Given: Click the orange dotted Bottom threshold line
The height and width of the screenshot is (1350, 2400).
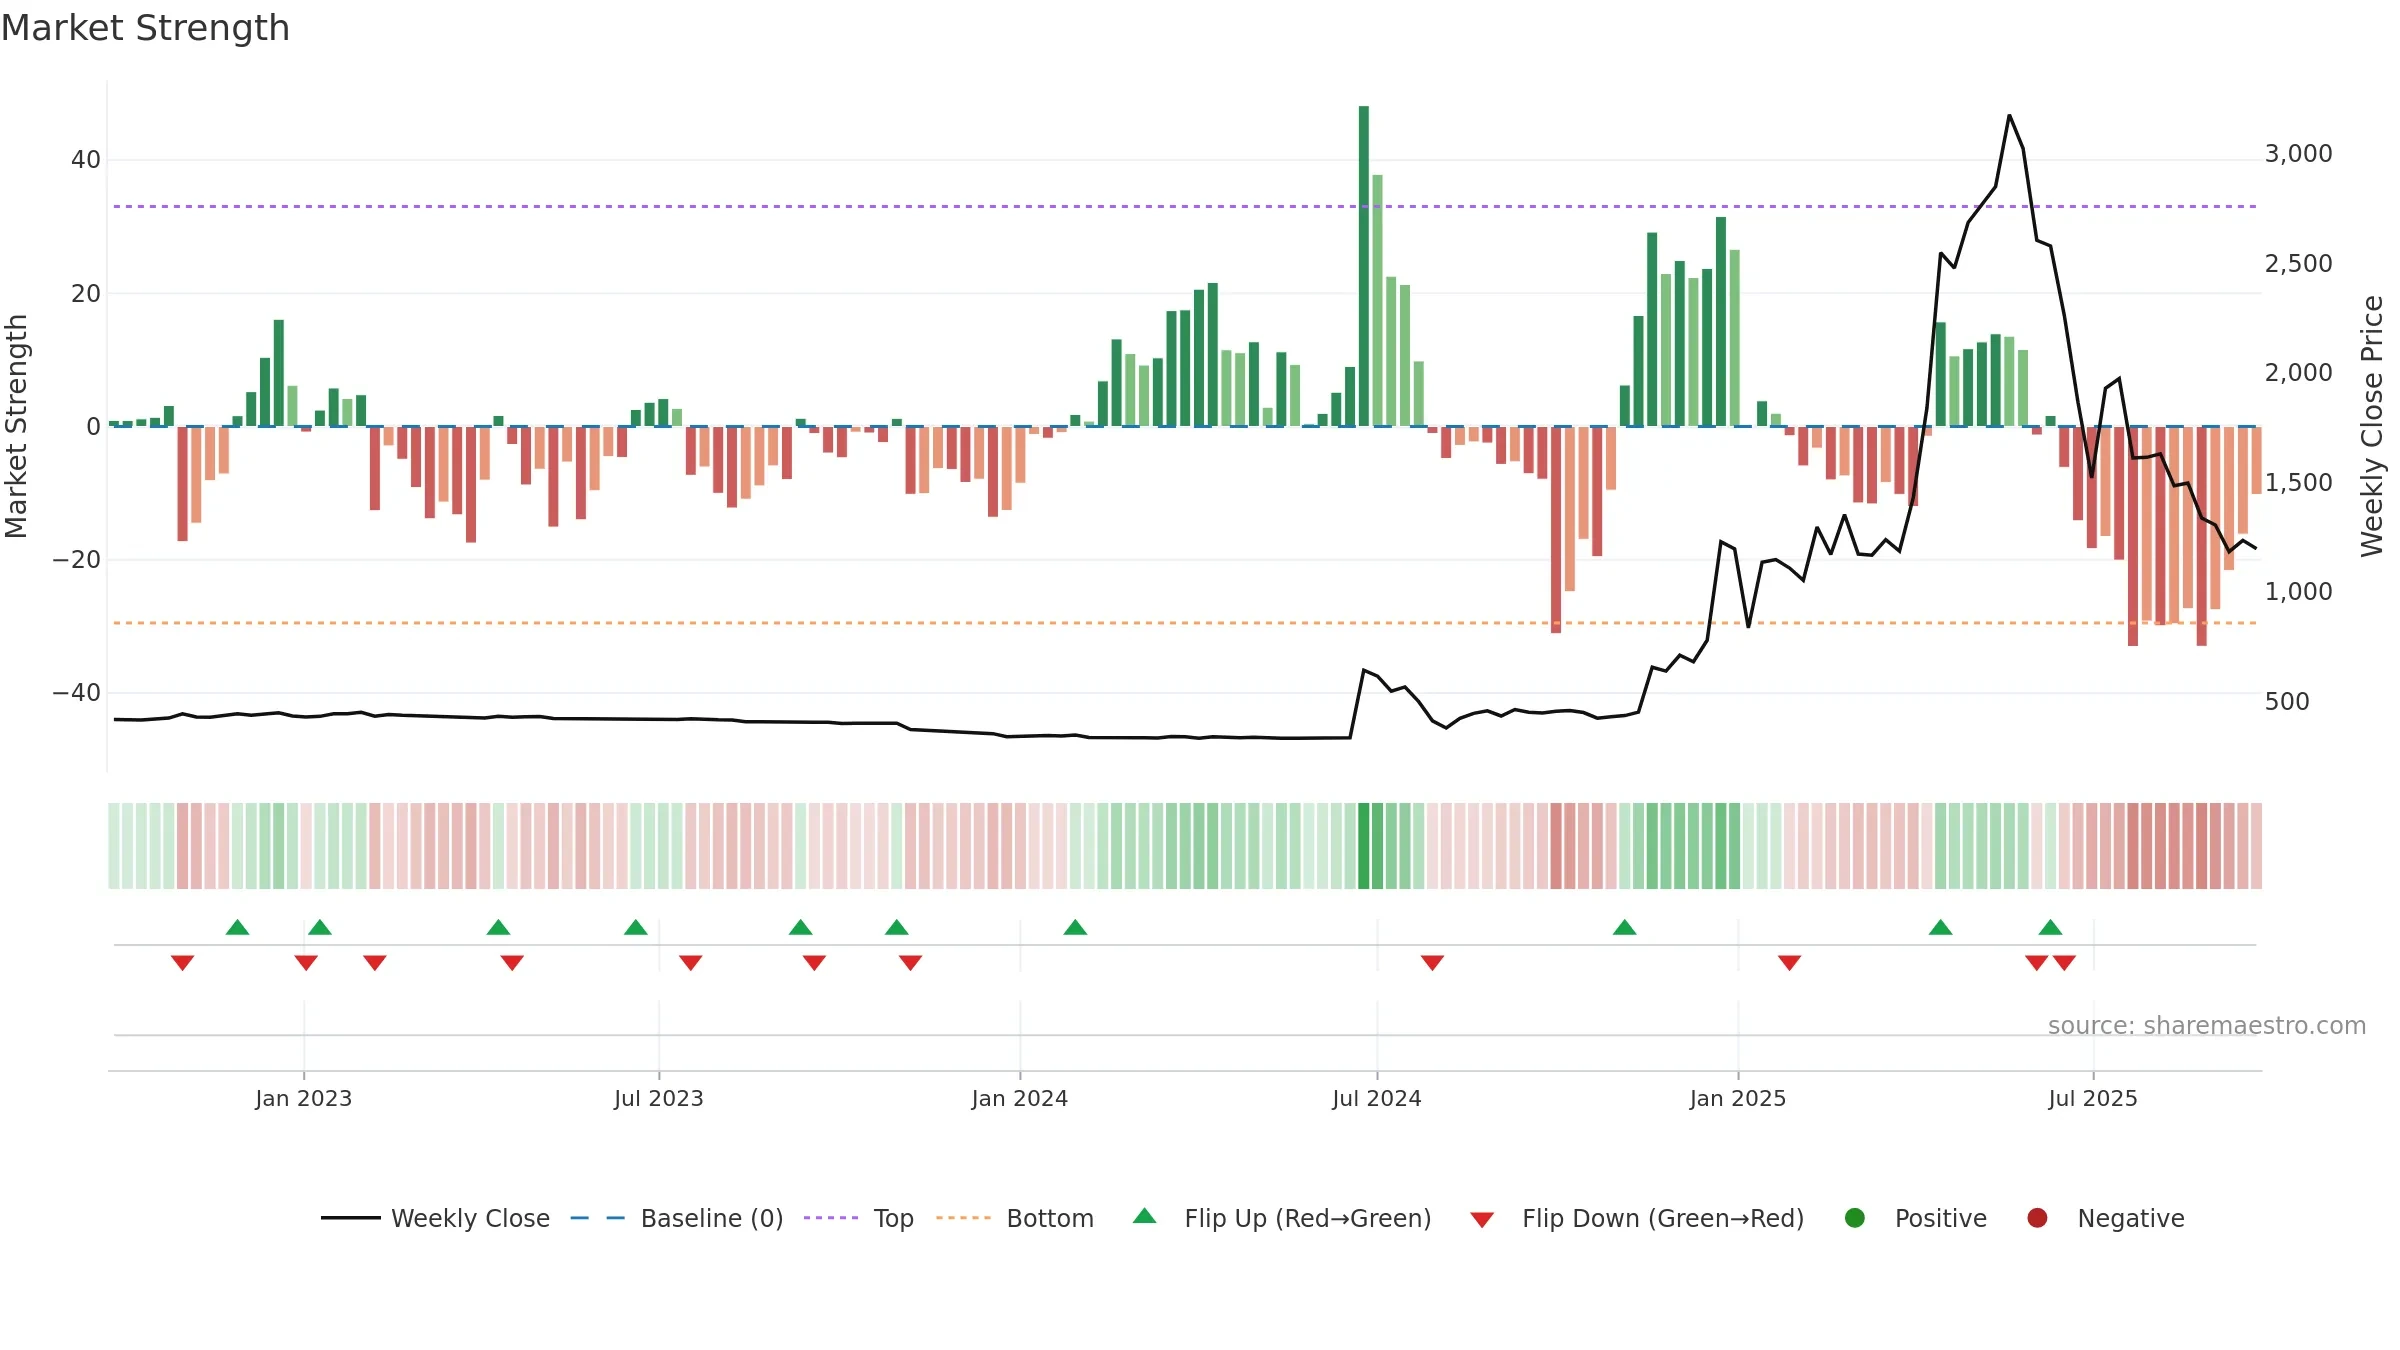Looking at the screenshot, I should [x=1184, y=623].
